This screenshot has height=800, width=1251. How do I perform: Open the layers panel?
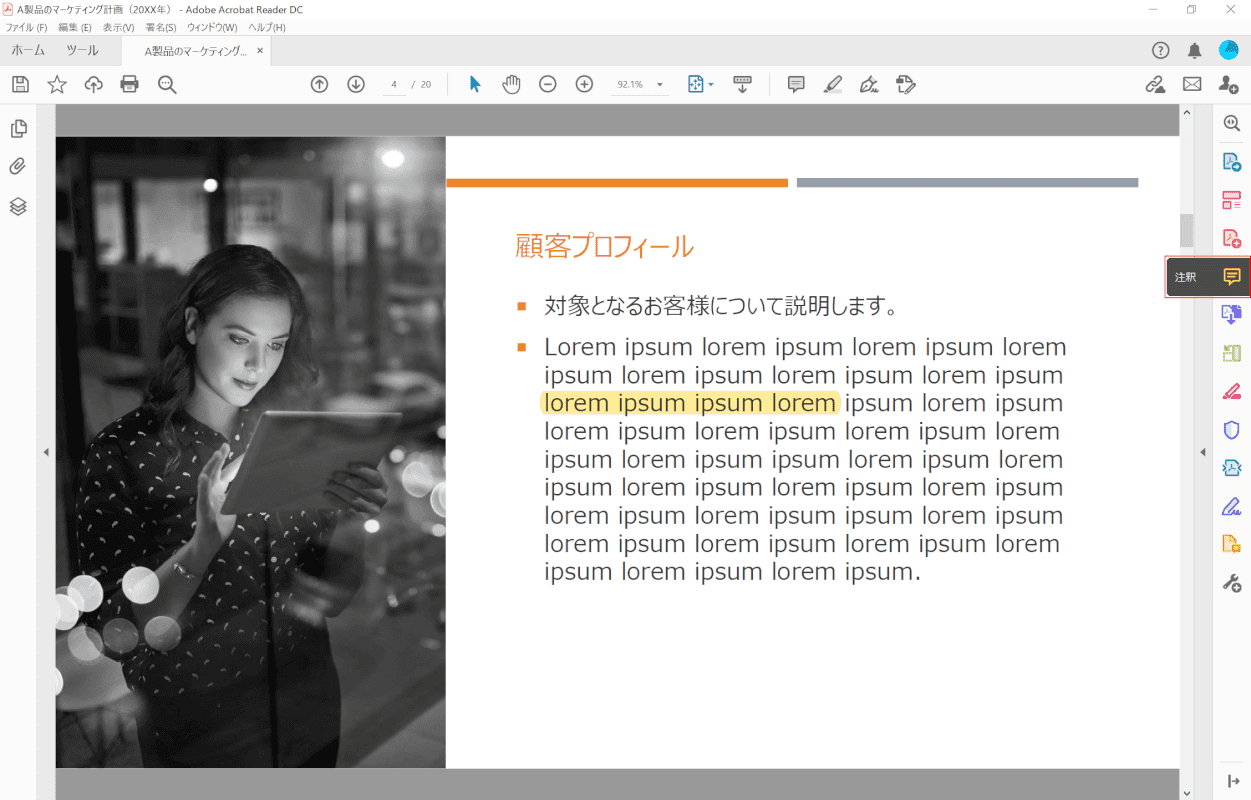click(18, 206)
